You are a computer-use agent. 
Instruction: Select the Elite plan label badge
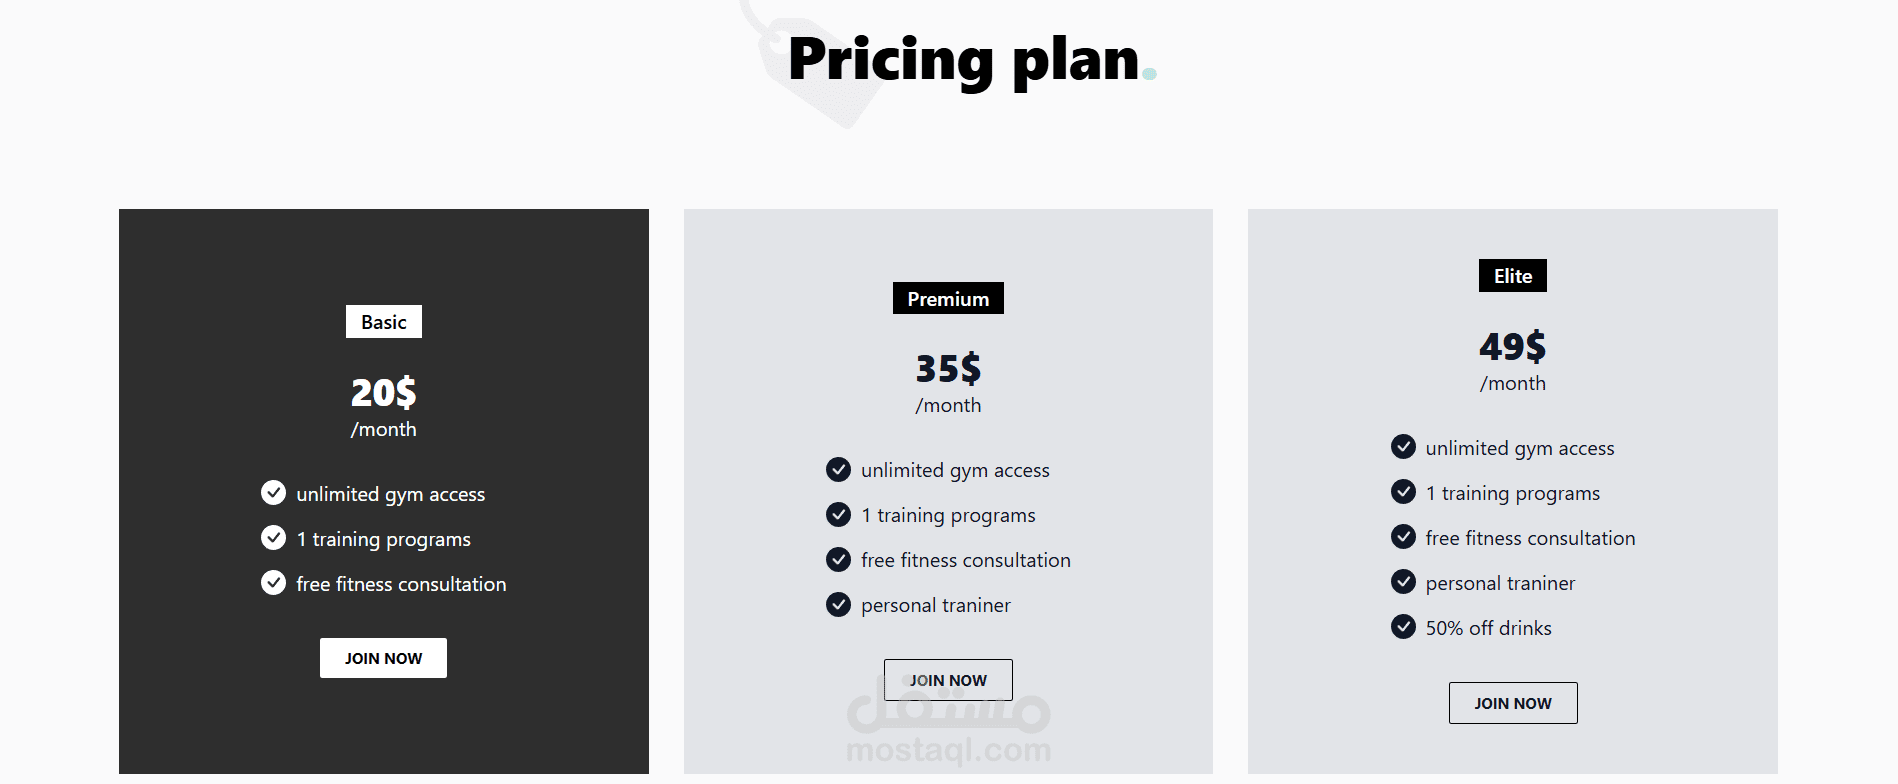[1512, 276]
